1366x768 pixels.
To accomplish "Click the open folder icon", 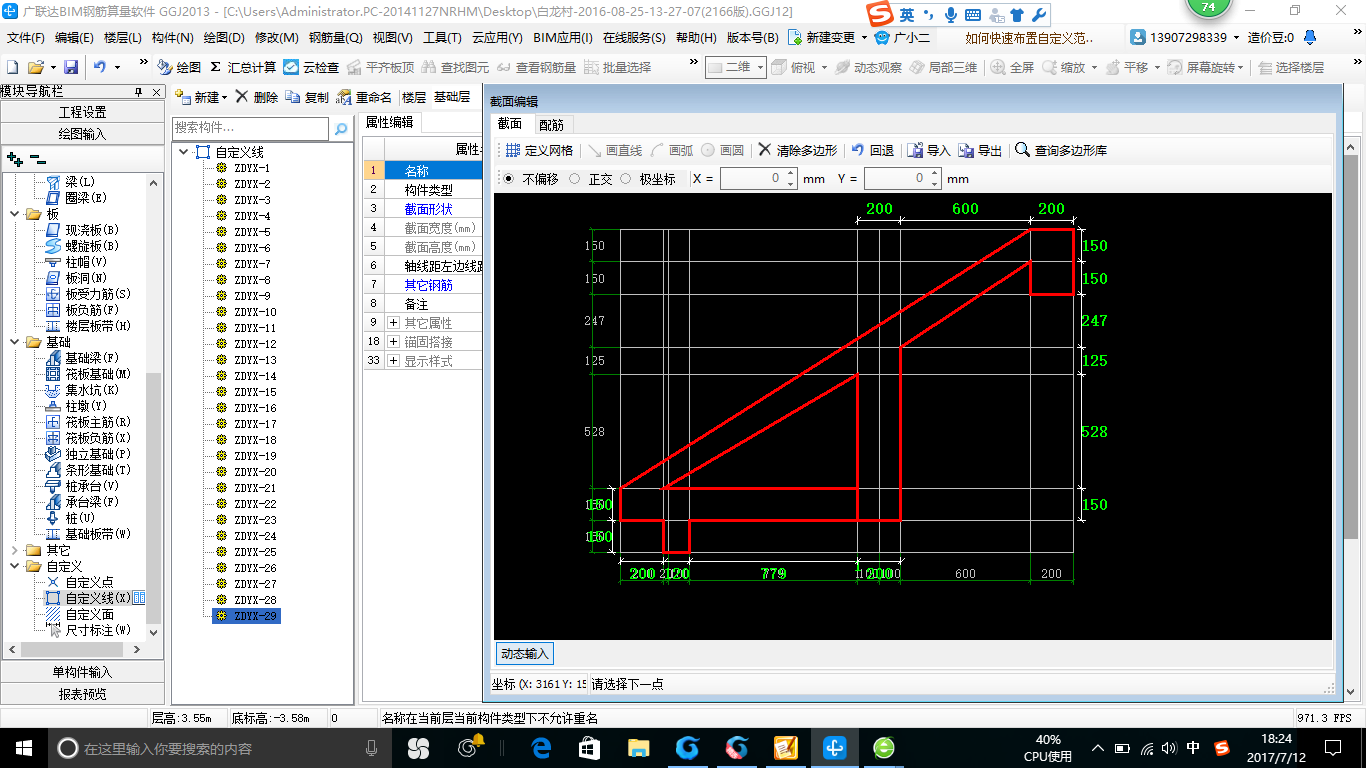I will pyautogui.click(x=35, y=67).
